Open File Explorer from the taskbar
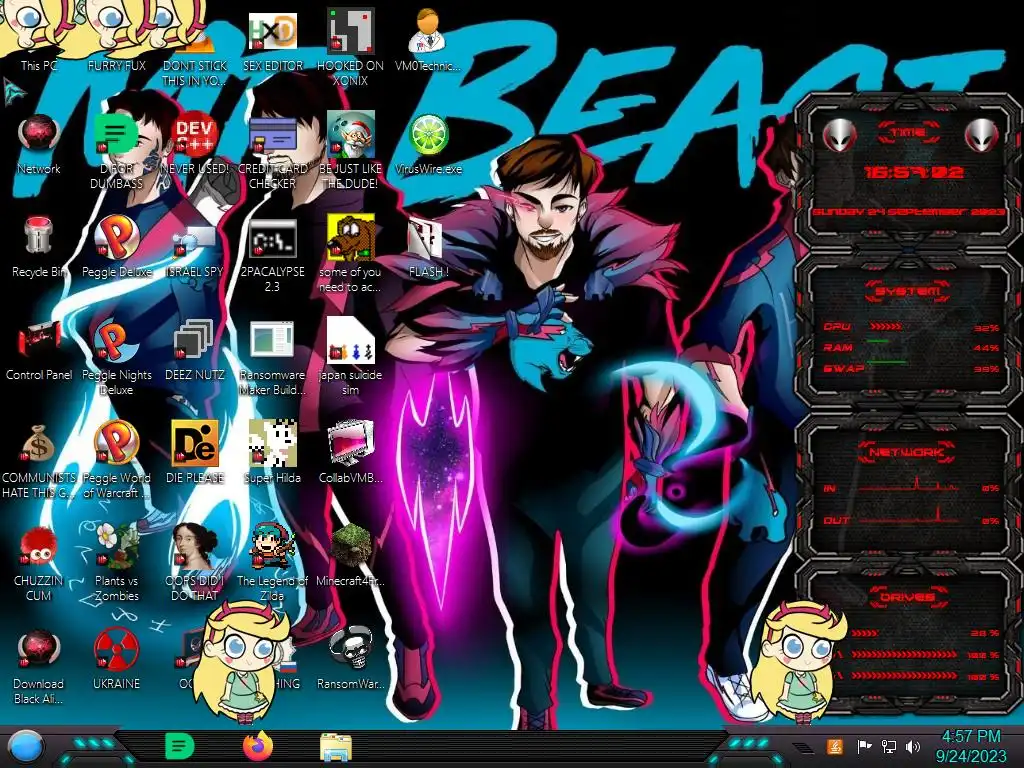Screen dimensions: 1024x768 click(x=336, y=747)
